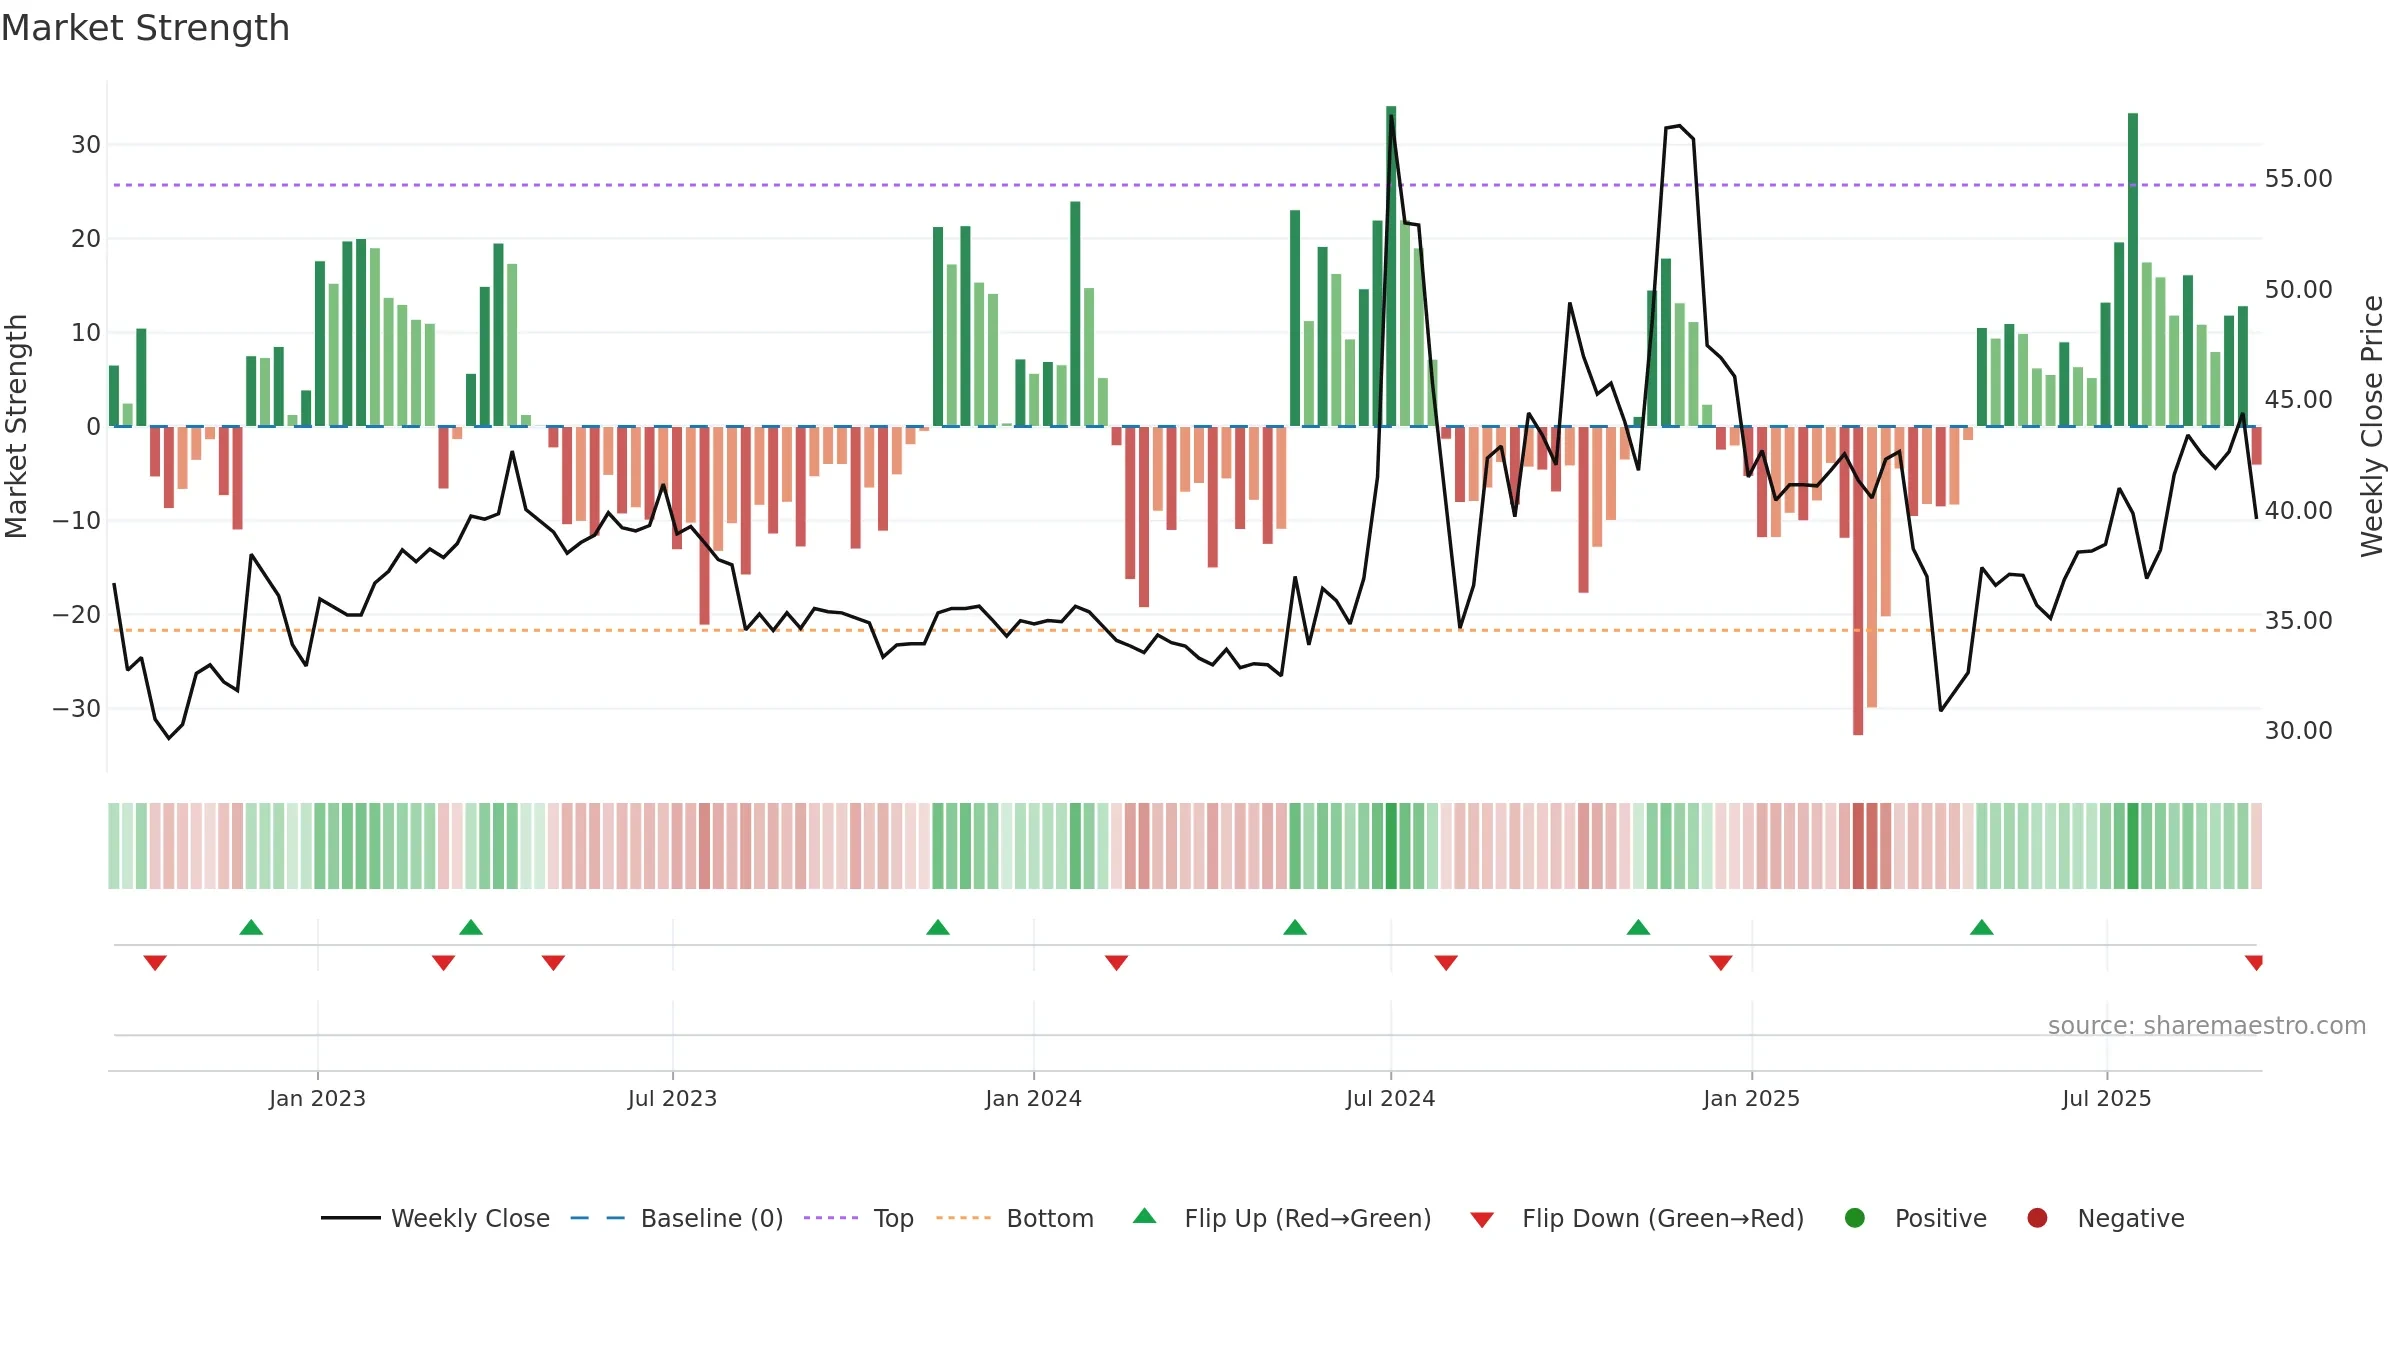Click the tallest green bar near Jul 2025
2400x1350 pixels.
tap(2133, 270)
